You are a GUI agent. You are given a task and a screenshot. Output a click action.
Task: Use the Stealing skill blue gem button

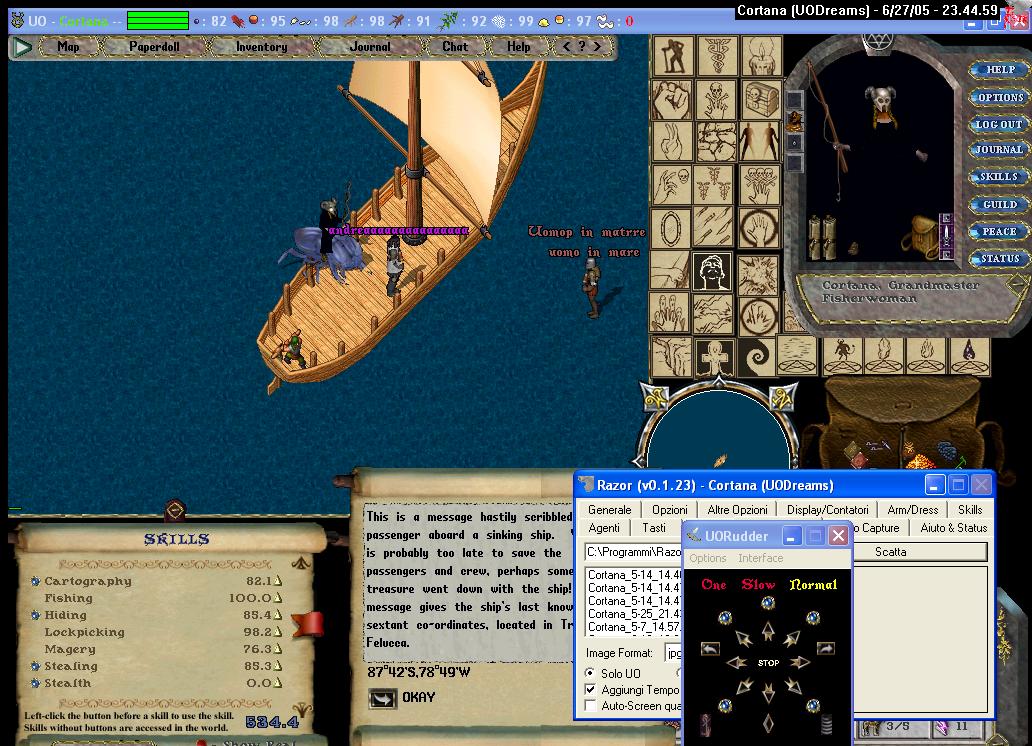[36, 666]
